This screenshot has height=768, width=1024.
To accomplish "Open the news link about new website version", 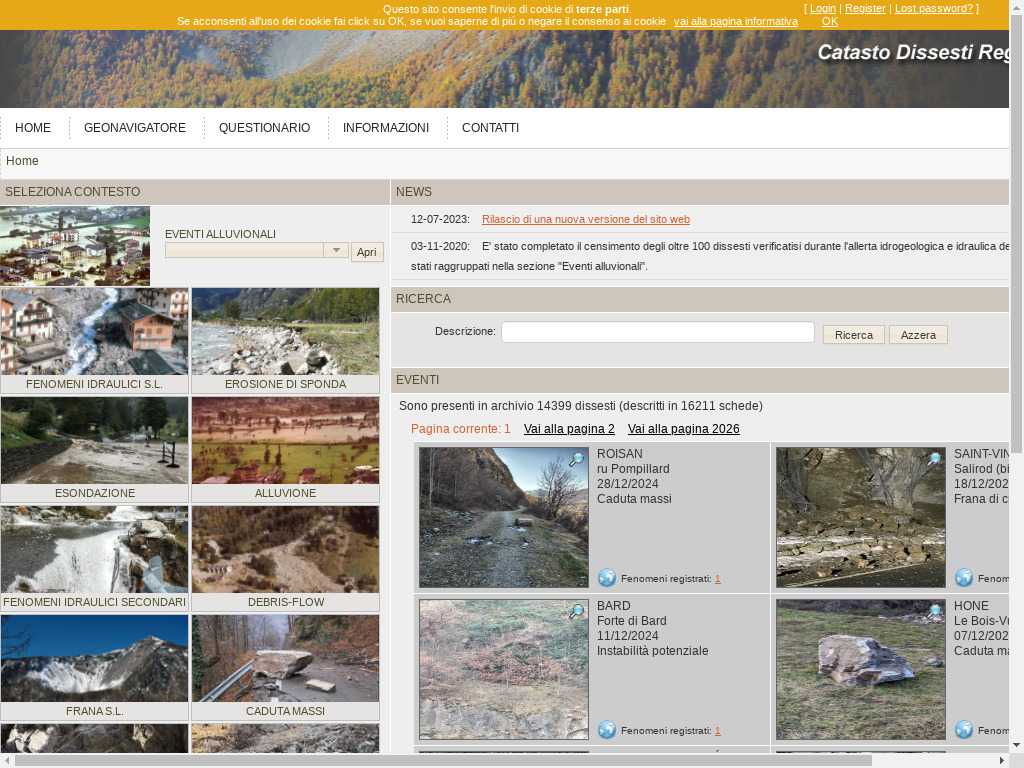I will pyautogui.click(x=586, y=219).
